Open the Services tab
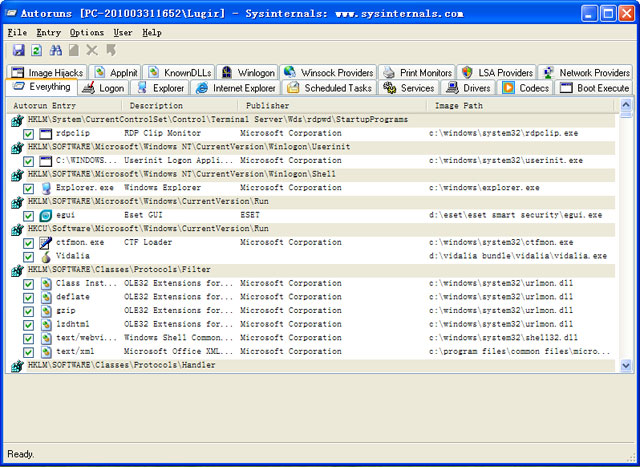640x467 pixels. pyautogui.click(x=409, y=88)
